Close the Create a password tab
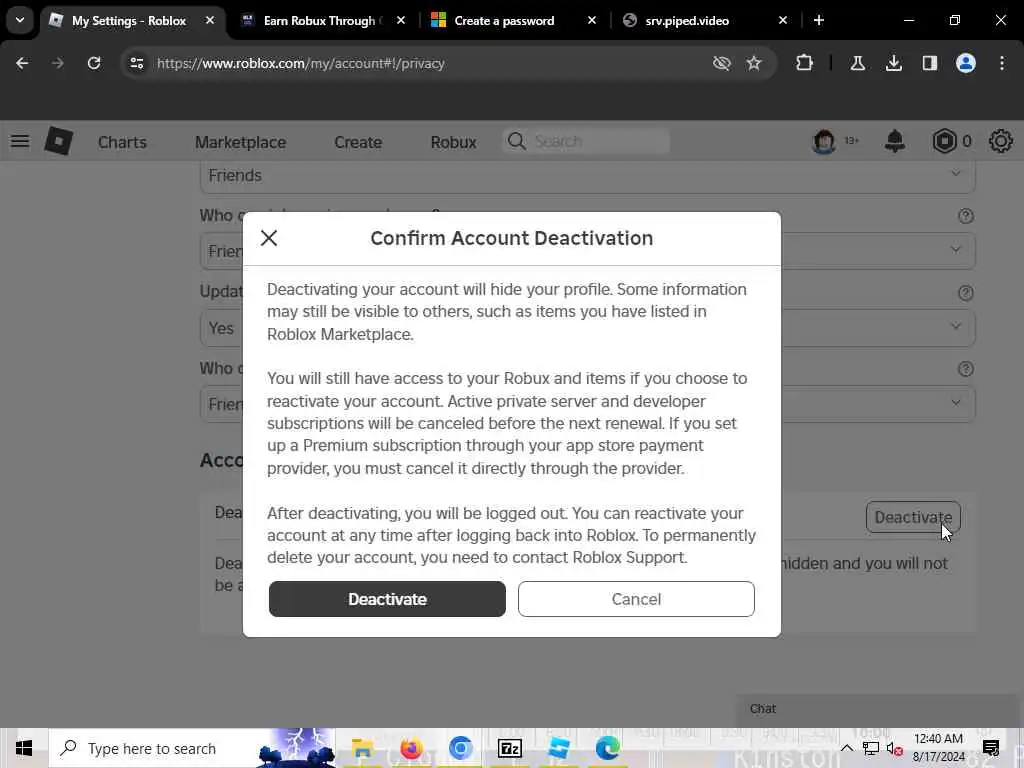This screenshot has height=768, width=1024. click(592, 21)
